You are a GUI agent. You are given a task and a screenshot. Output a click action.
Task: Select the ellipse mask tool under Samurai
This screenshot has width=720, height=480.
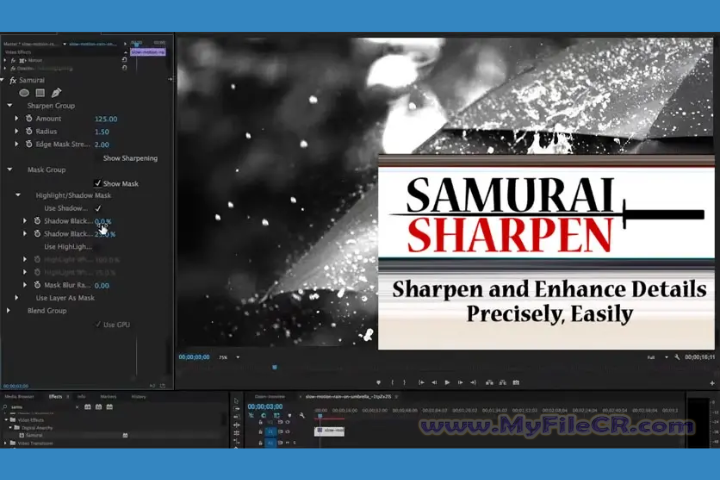coord(24,93)
